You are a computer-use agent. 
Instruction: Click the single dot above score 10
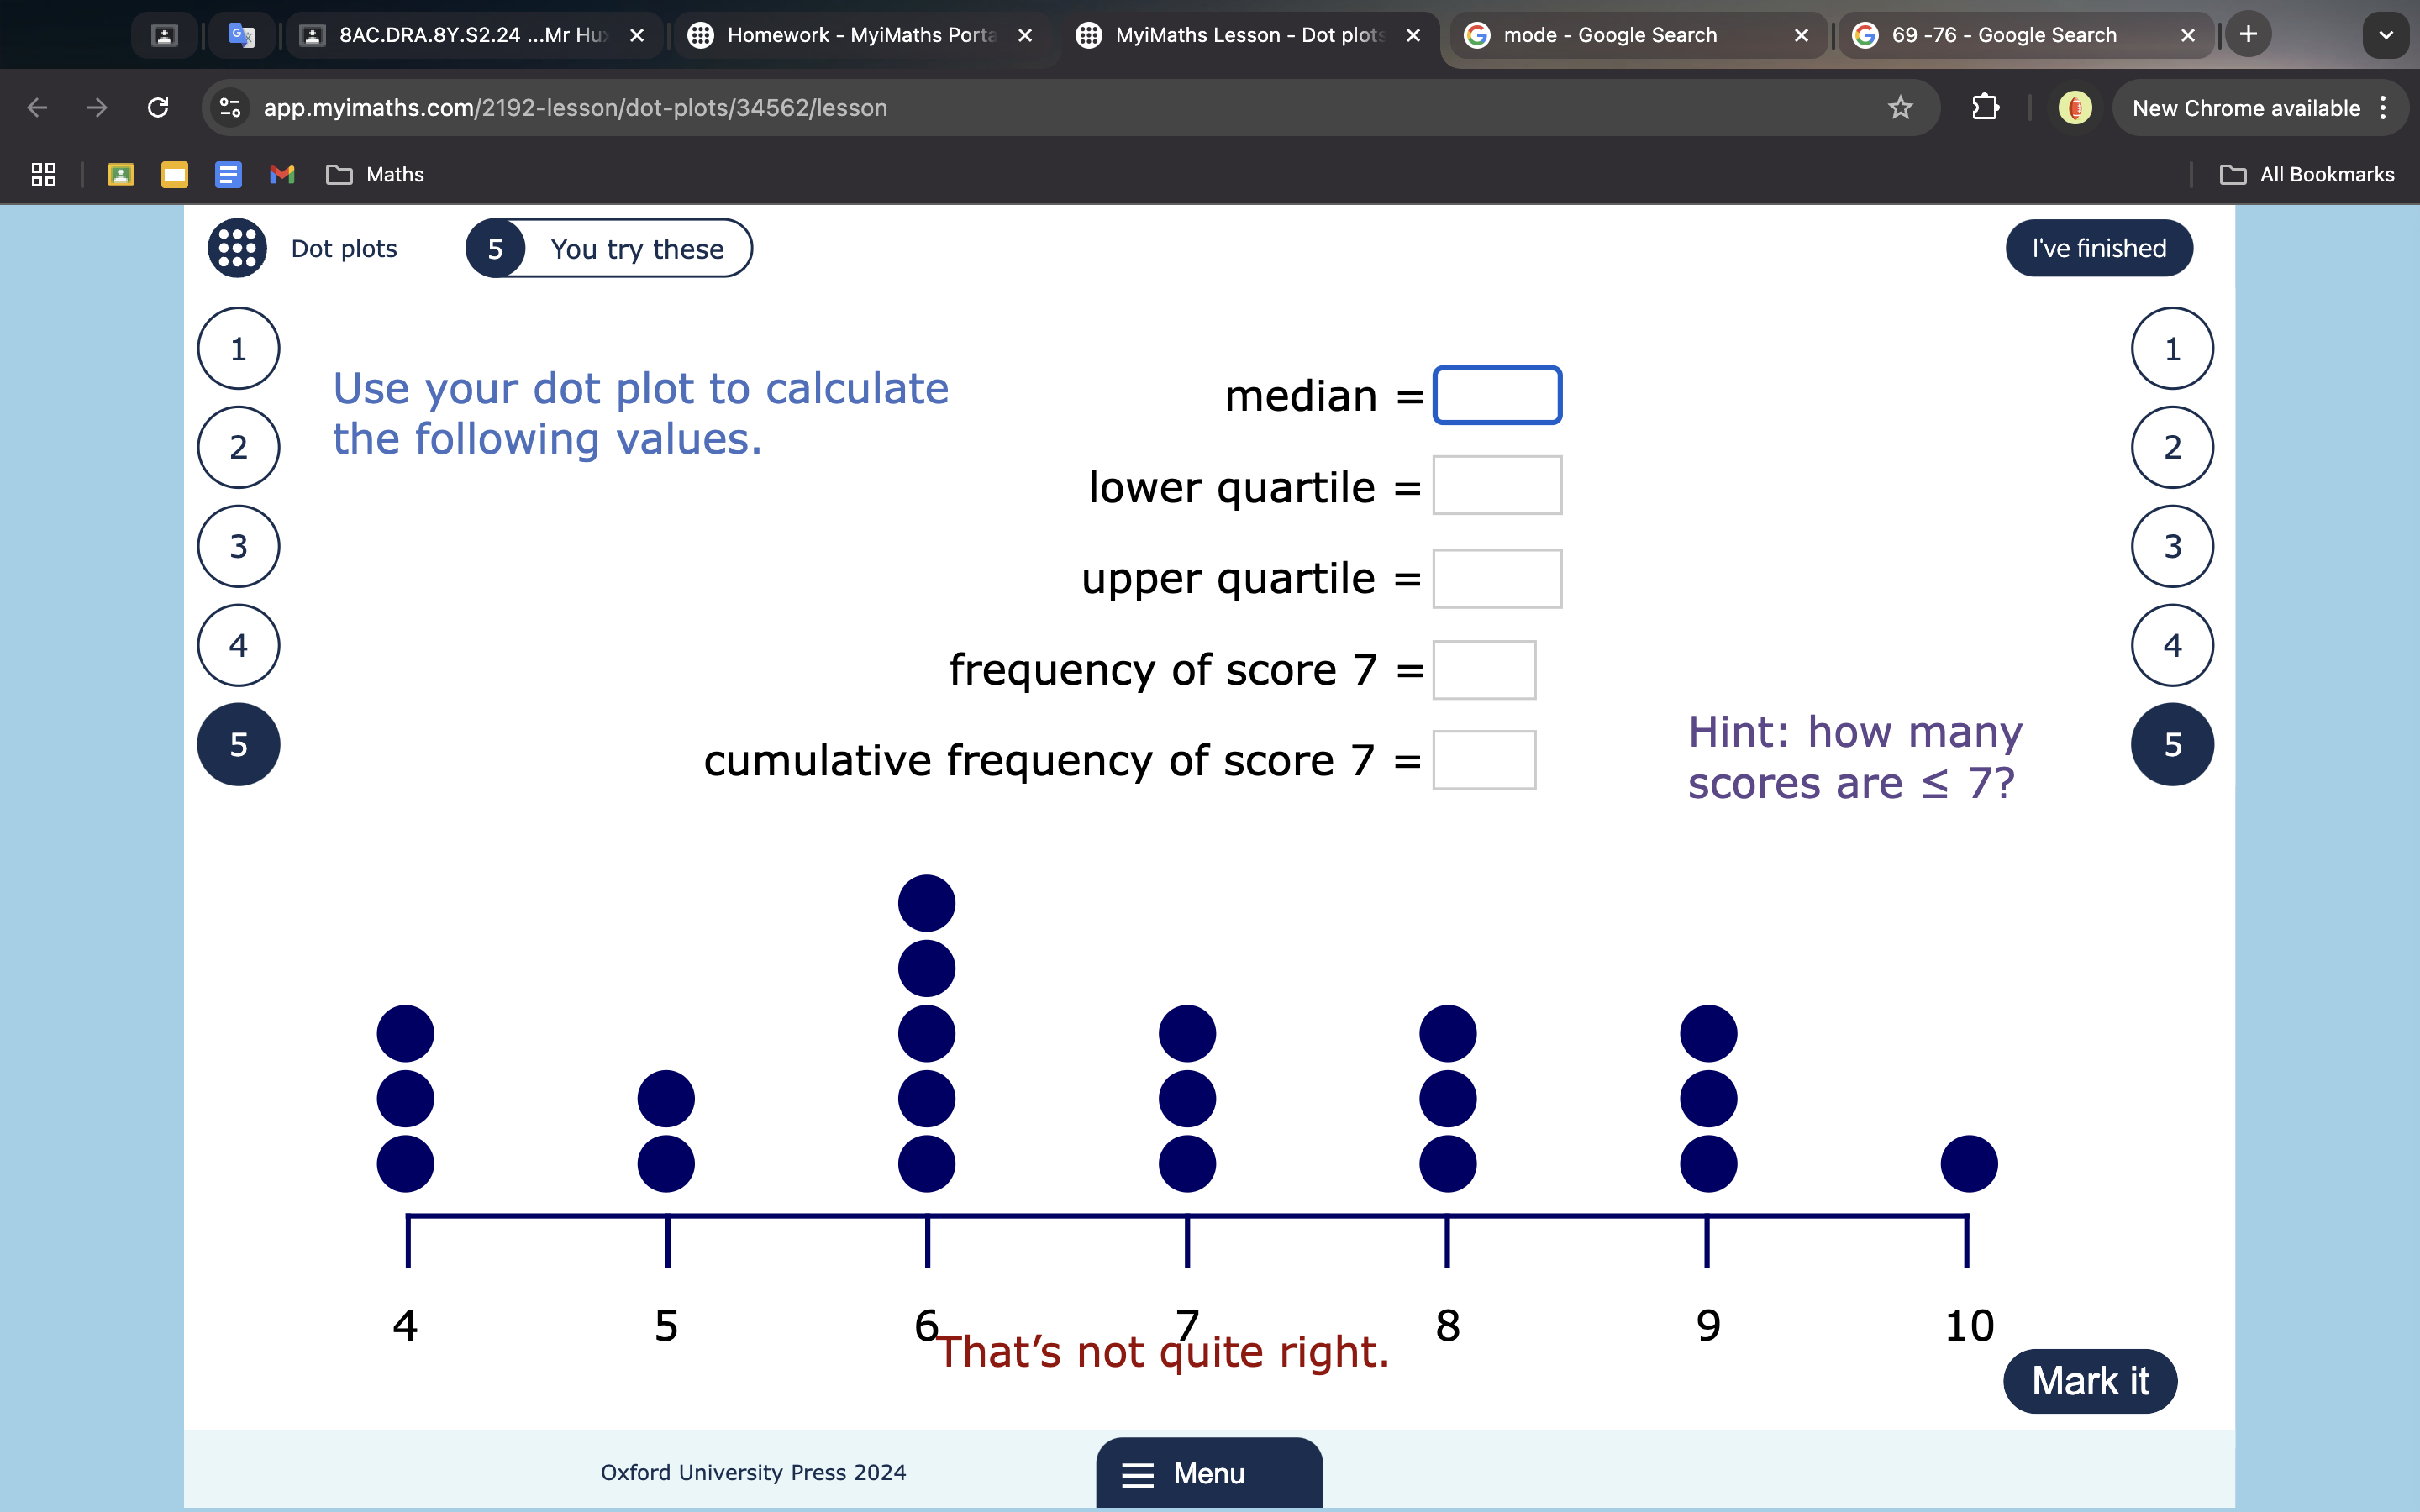pos(1969,1164)
